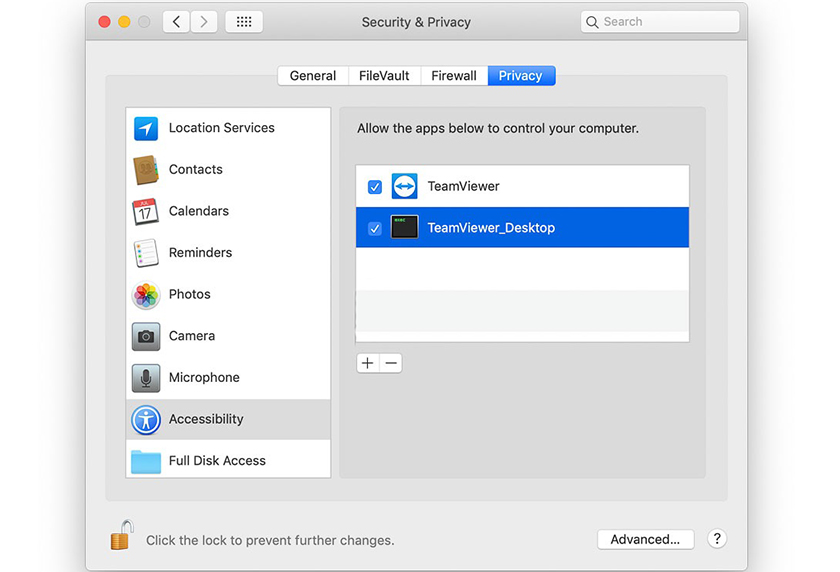The image size is (840, 572).
Task: Select the "Accessibility" label
Action: [206, 419]
